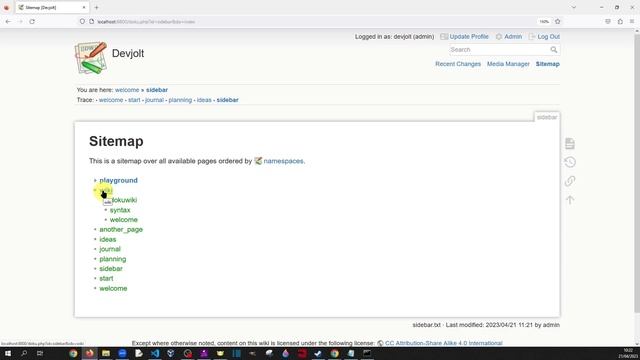Open CC Attribution-Share Alike 4.0 license link
Screen dimensions: 640x360
(x=443, y=343)
